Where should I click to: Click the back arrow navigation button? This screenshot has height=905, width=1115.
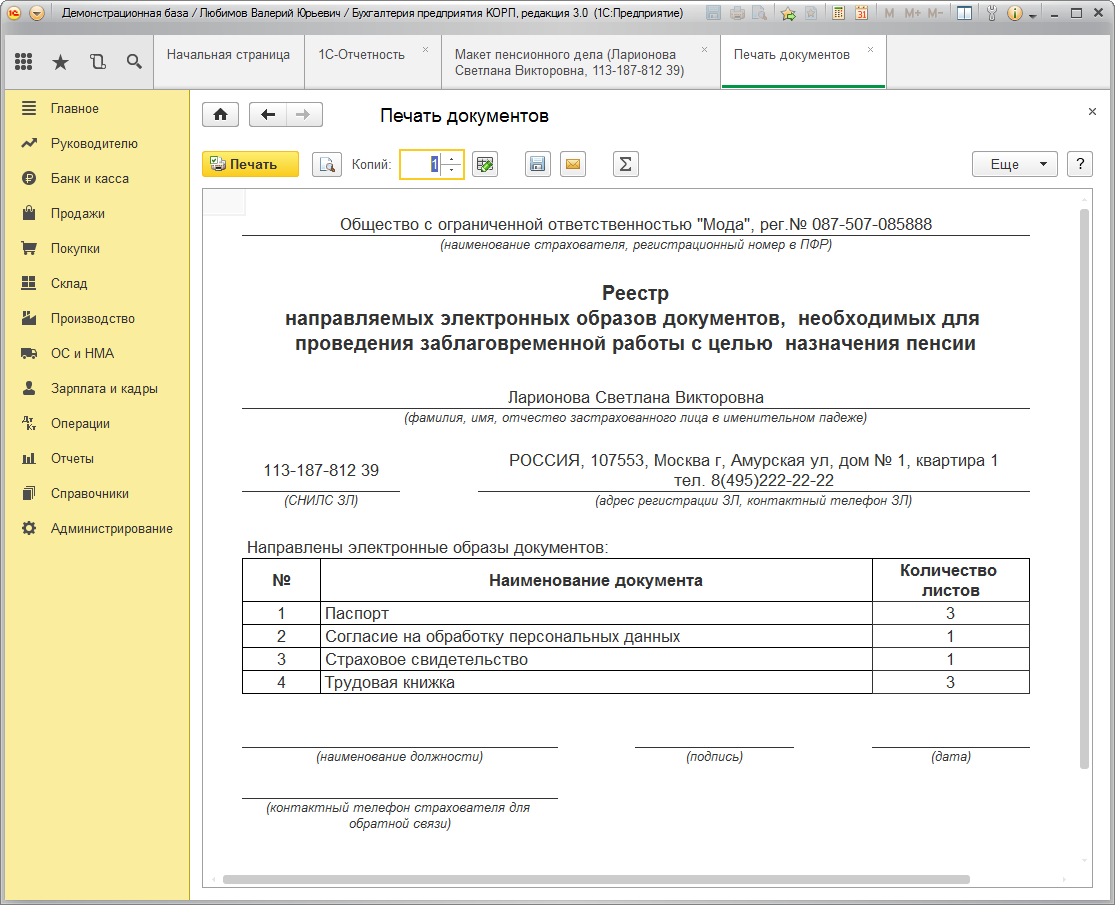pos(267,115)
